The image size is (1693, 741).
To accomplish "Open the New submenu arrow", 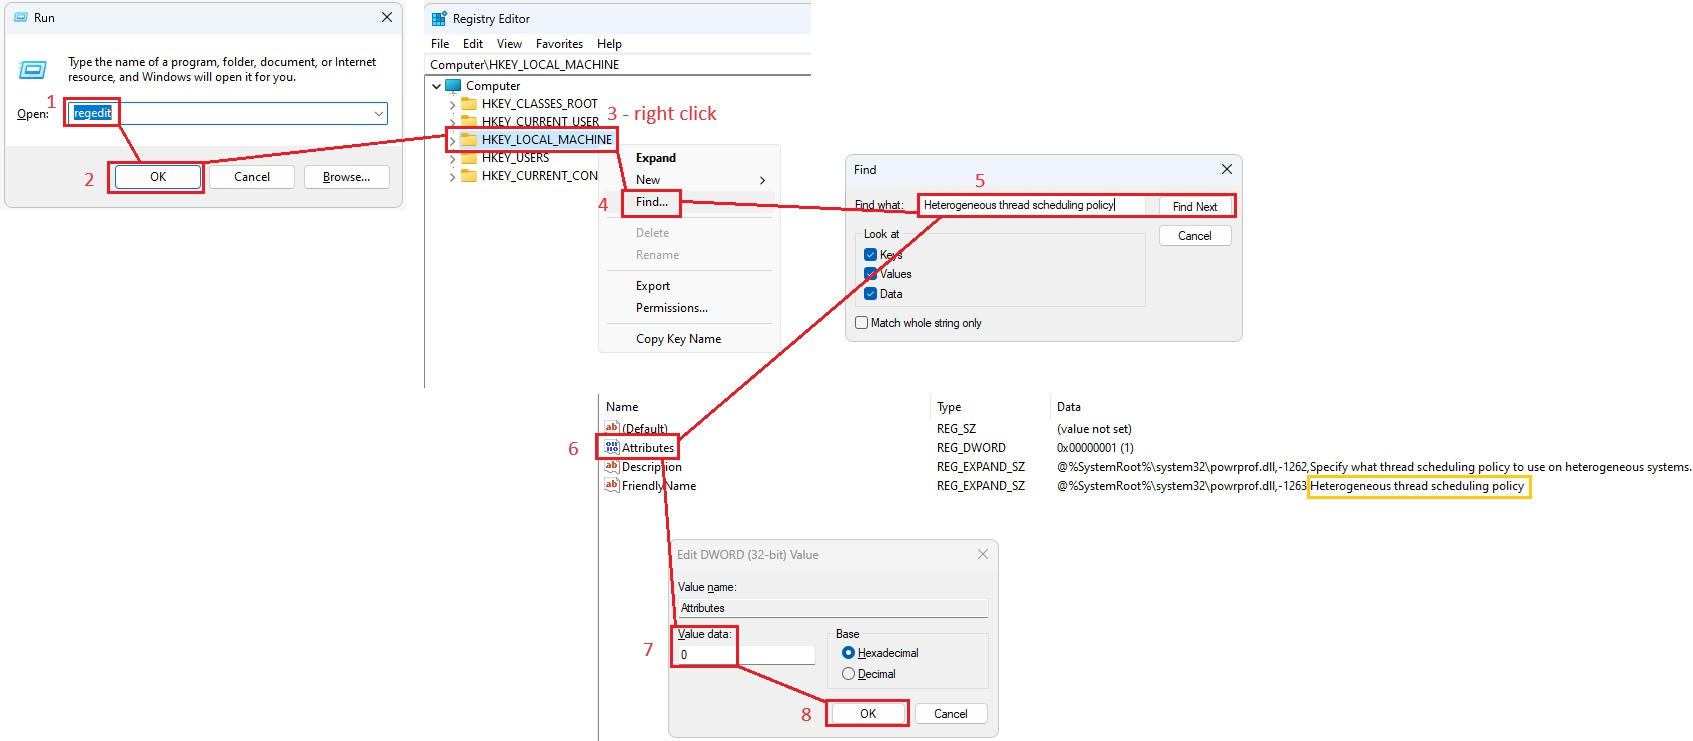I will click(762, 180).
